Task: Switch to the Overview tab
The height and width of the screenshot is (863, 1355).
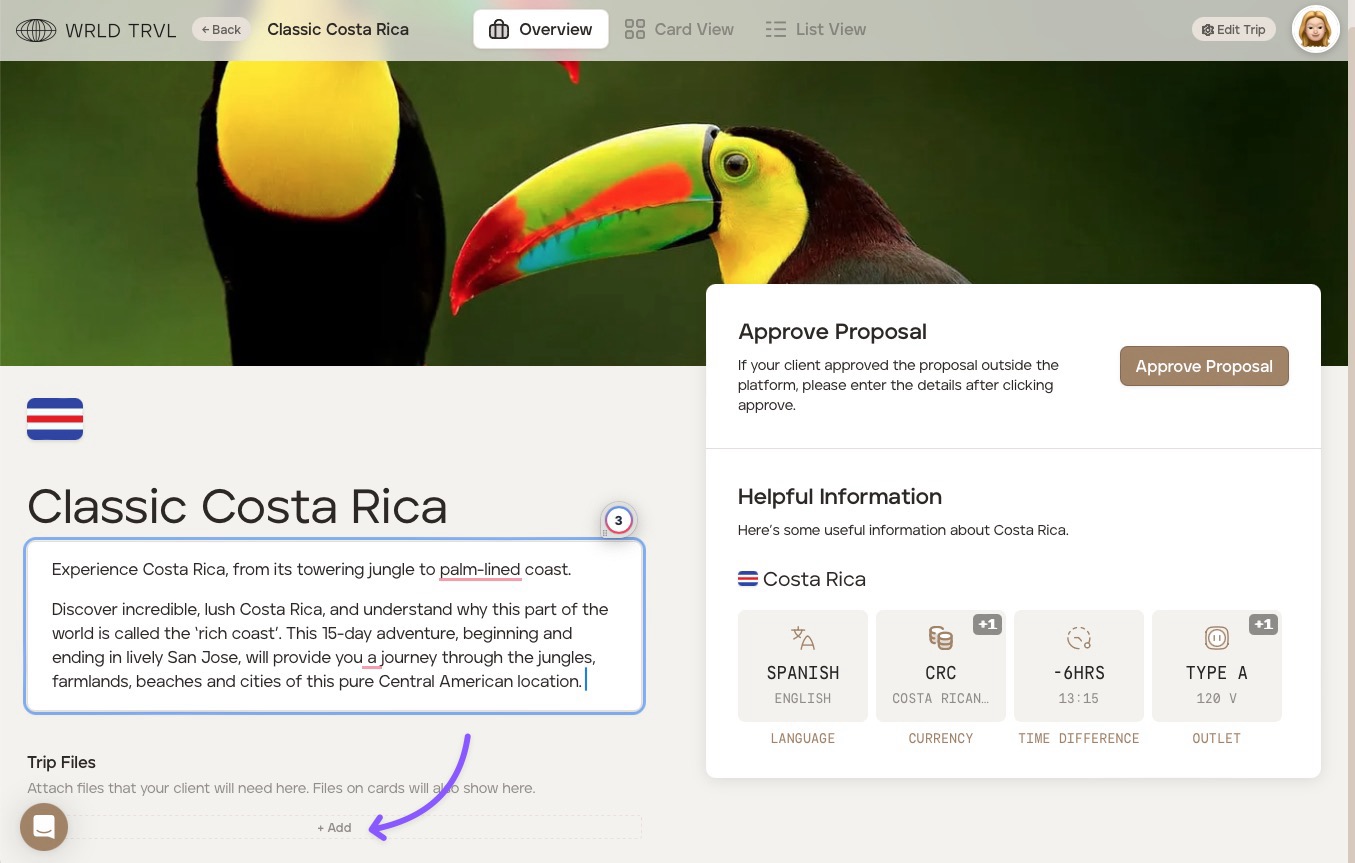Action: (540, 30)
